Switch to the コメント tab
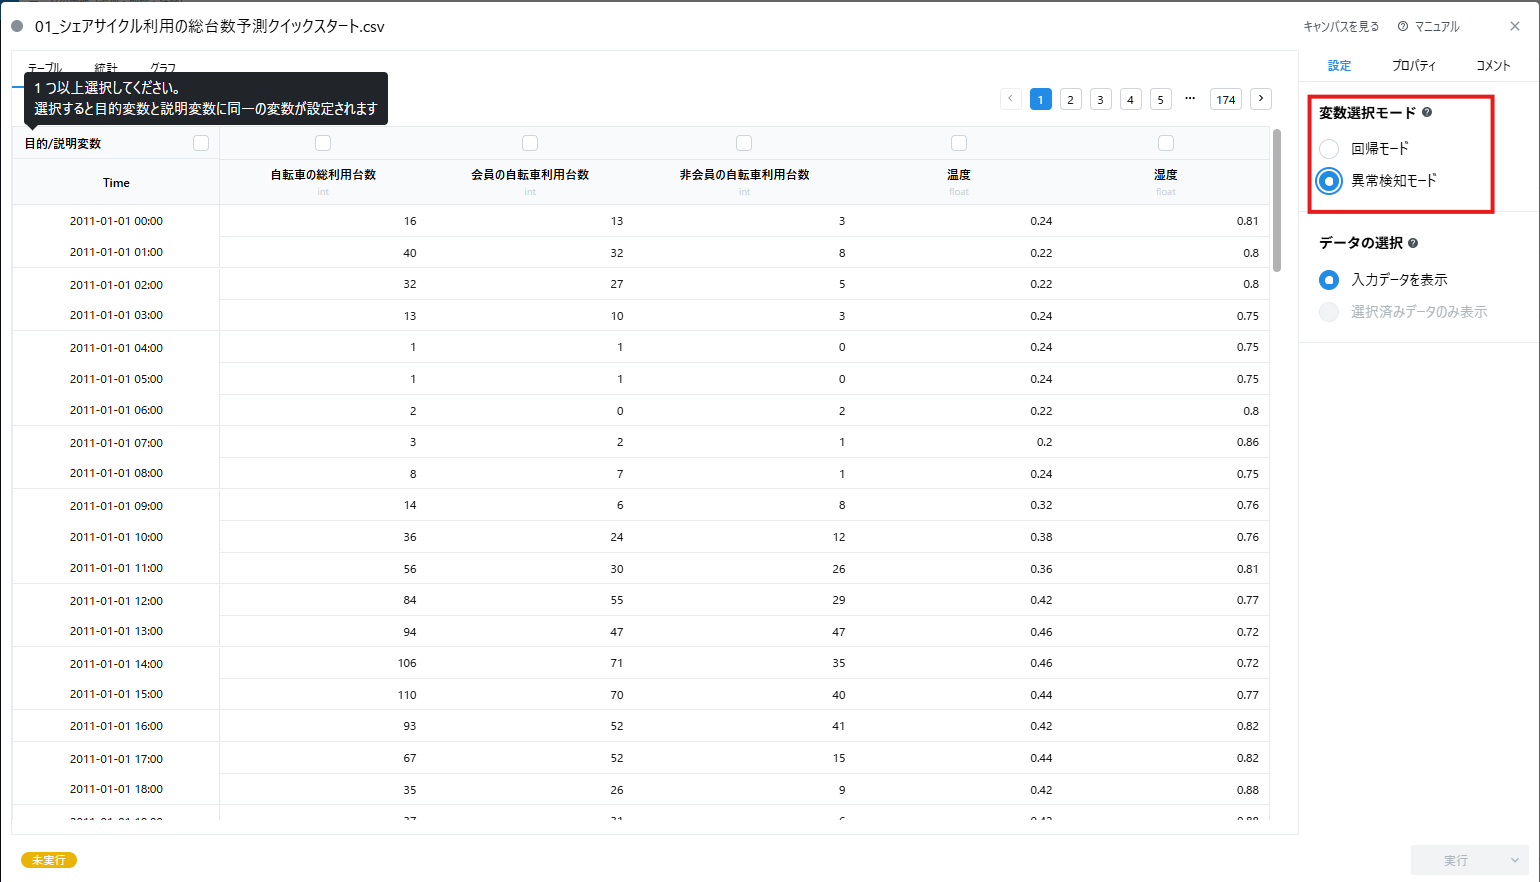Image resolution: width=1540 pixels, height=882 pixels. pyautogui.click(x=1493, y=66)
